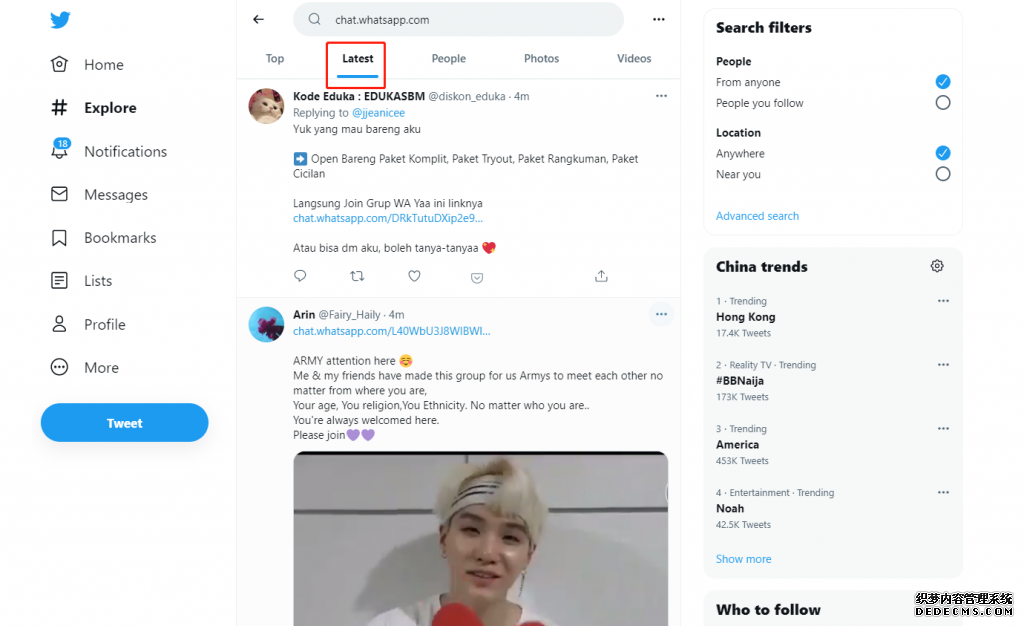Click the 4m timestamp on Kode Eduka tweet
The height and width of the screenshot is (626, 1024).
521,97
